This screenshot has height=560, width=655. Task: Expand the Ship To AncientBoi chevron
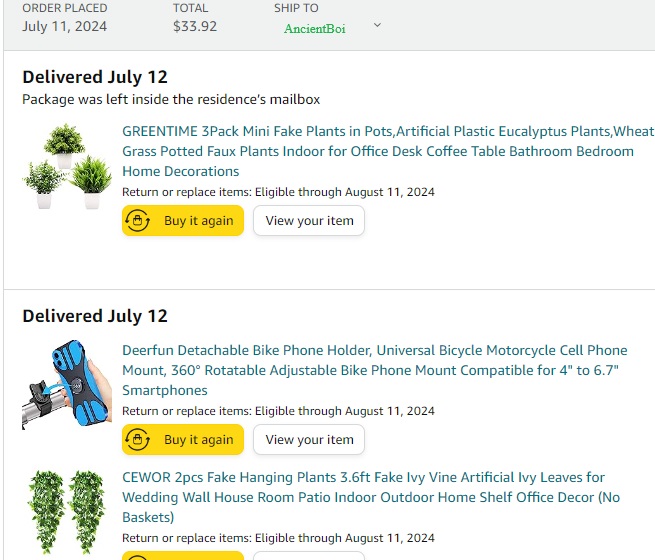[x=377, y=25]
